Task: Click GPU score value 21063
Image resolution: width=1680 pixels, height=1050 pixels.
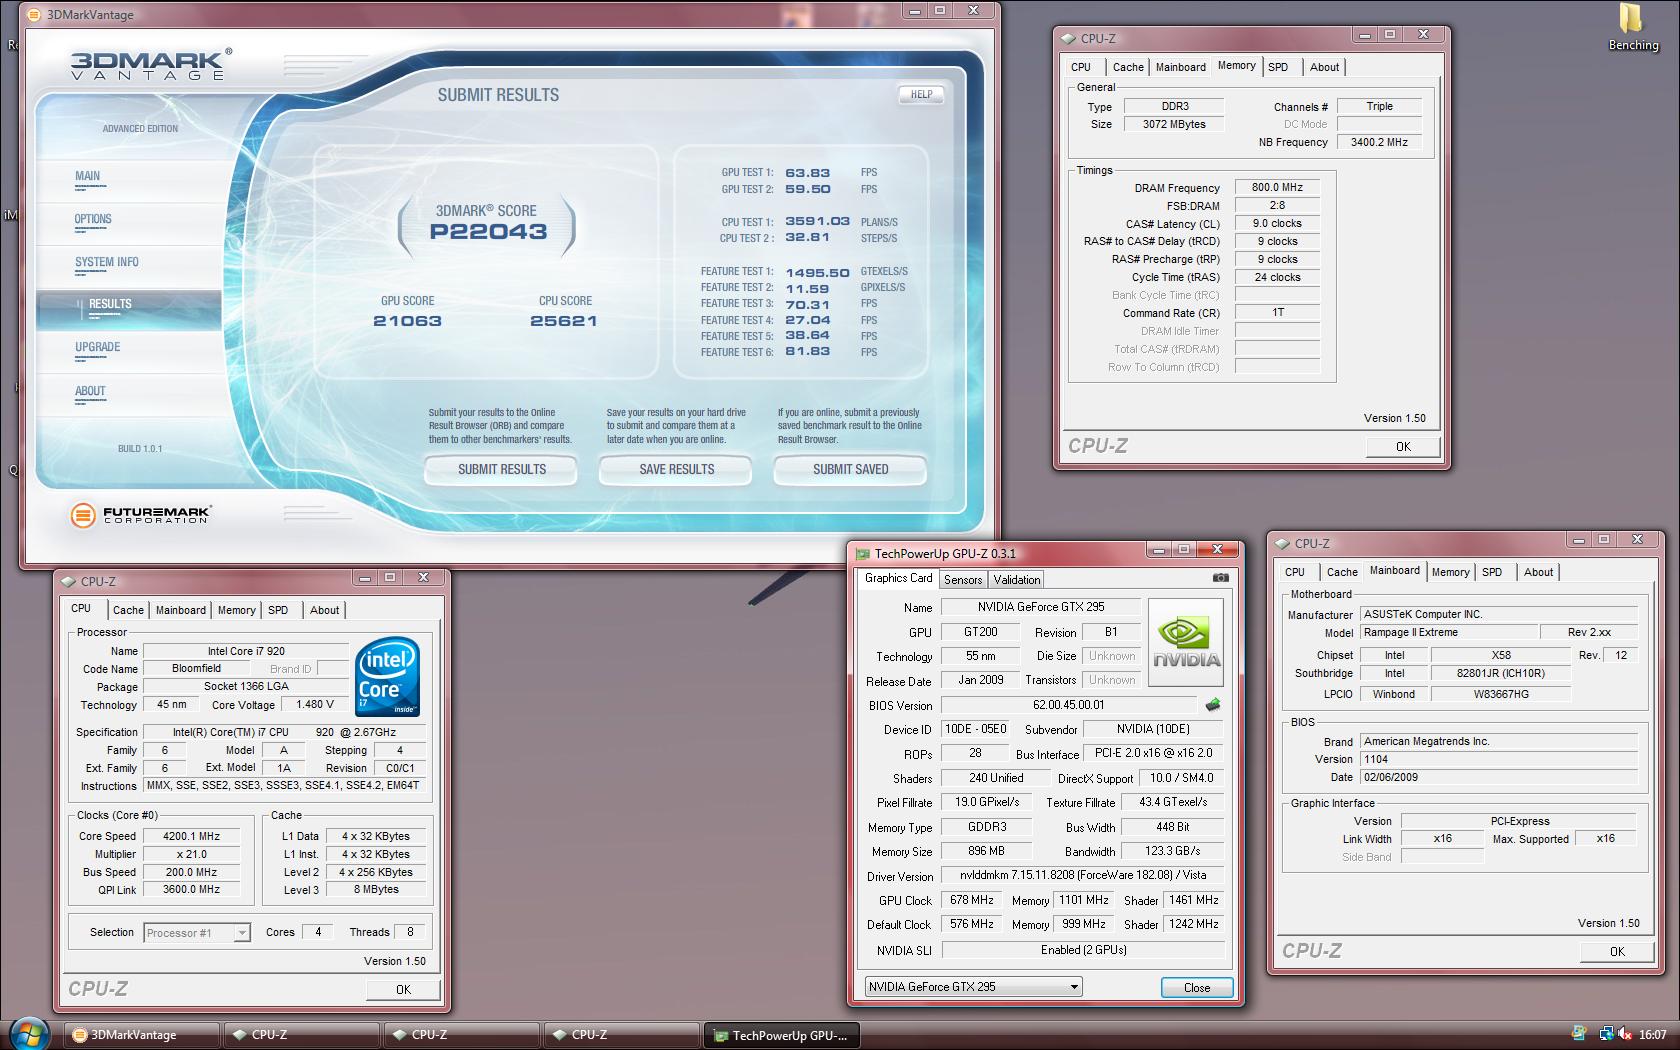Action: [x=407, y=321]
